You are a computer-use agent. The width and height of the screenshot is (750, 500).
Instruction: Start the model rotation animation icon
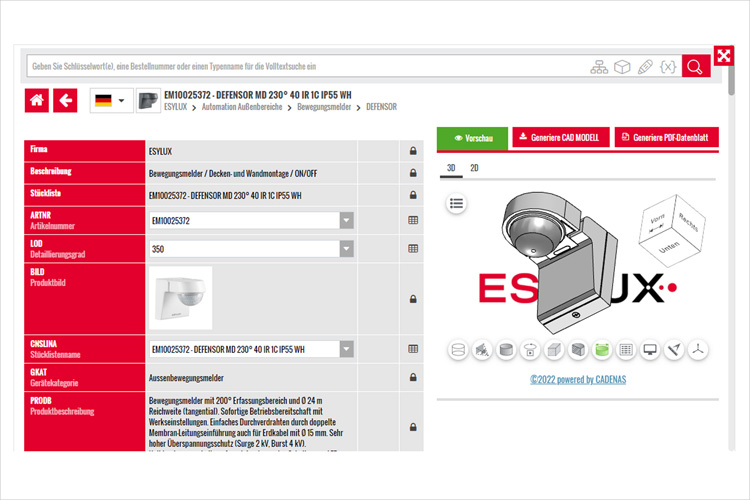tap(530, 350)
